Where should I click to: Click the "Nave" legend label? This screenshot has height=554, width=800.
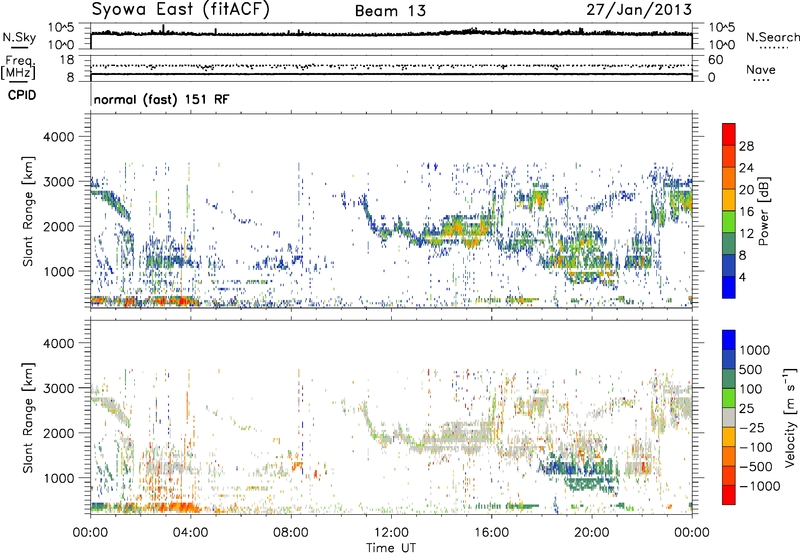(x=761, y=70)
